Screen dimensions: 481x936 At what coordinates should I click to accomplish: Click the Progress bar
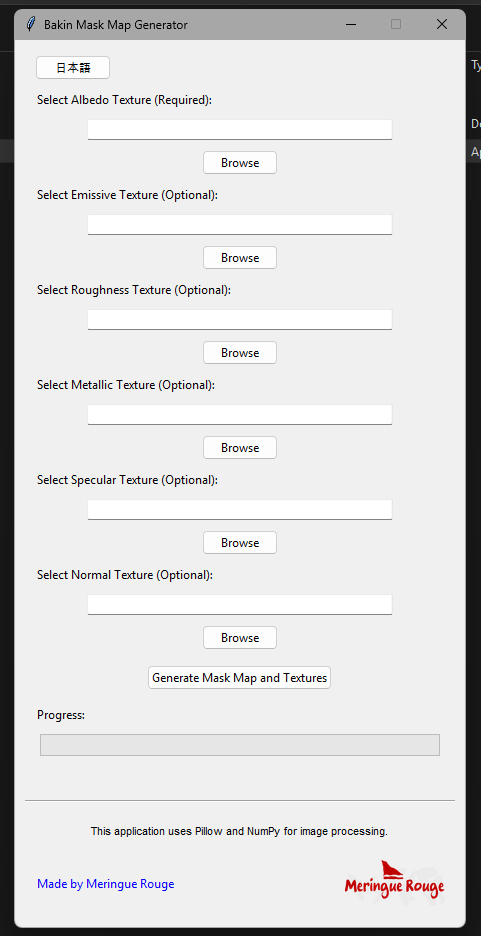click(x=240, y=745)
